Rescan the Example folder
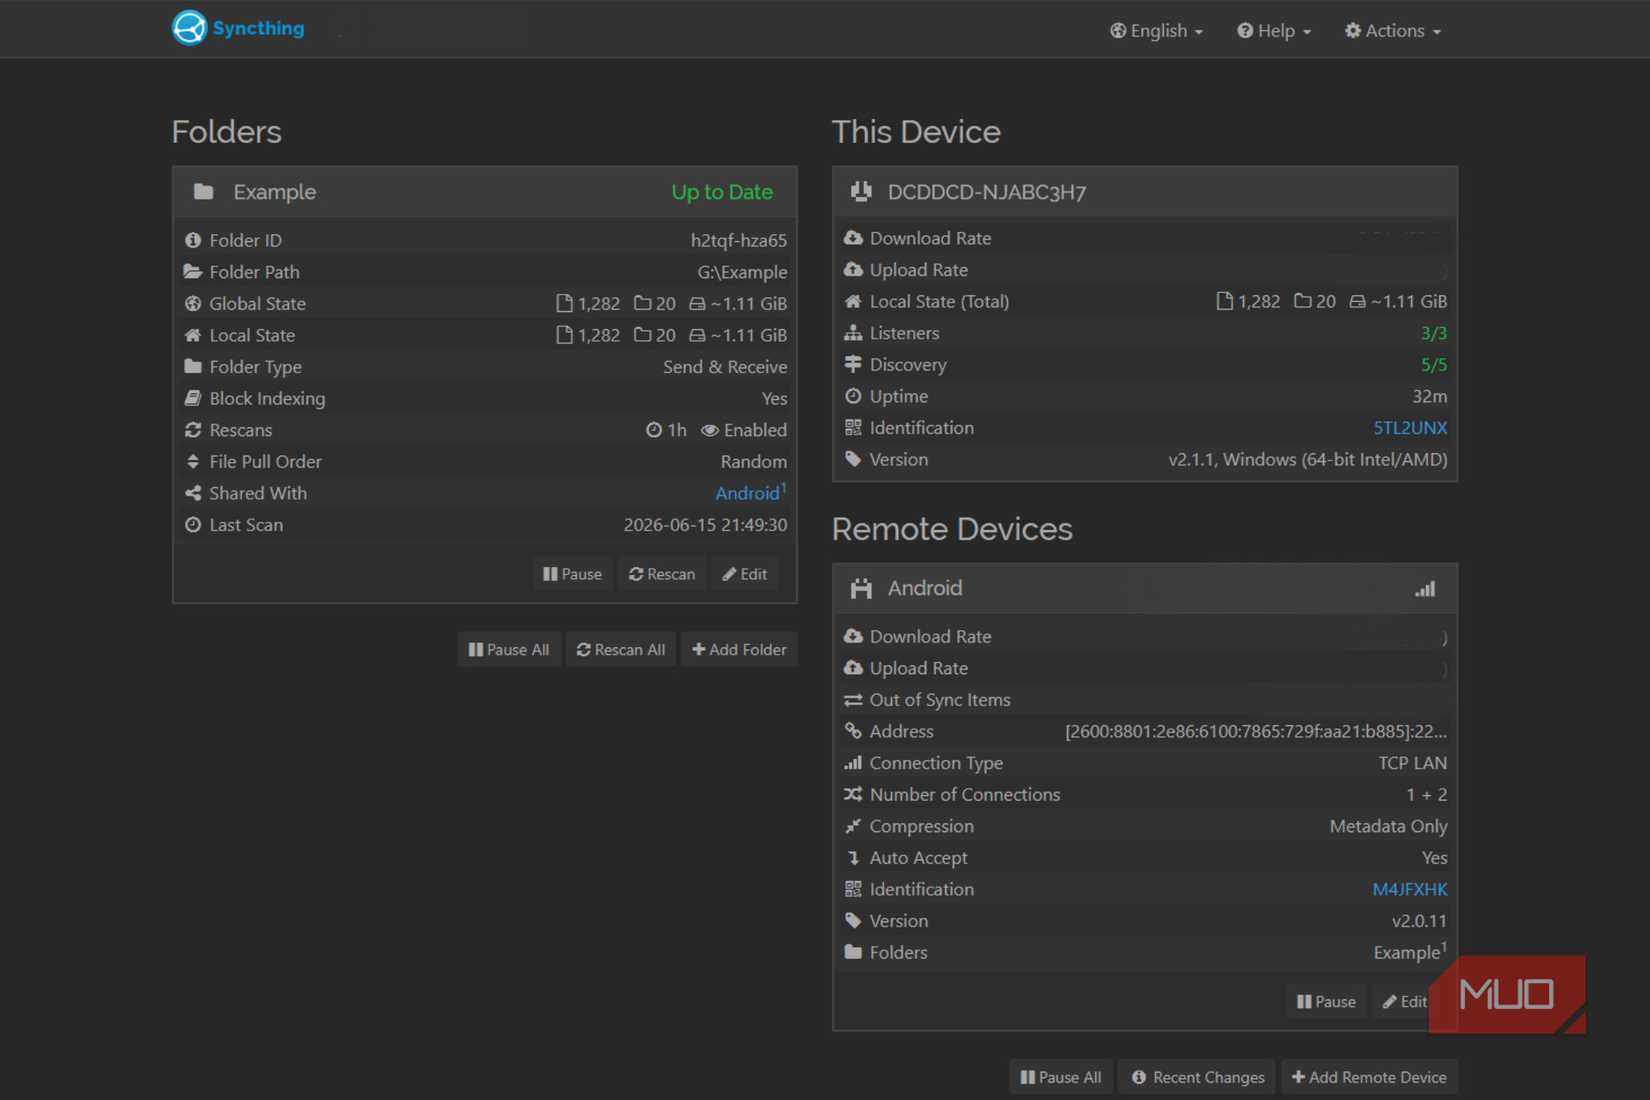The image size is (1650, 1100). 662,574
